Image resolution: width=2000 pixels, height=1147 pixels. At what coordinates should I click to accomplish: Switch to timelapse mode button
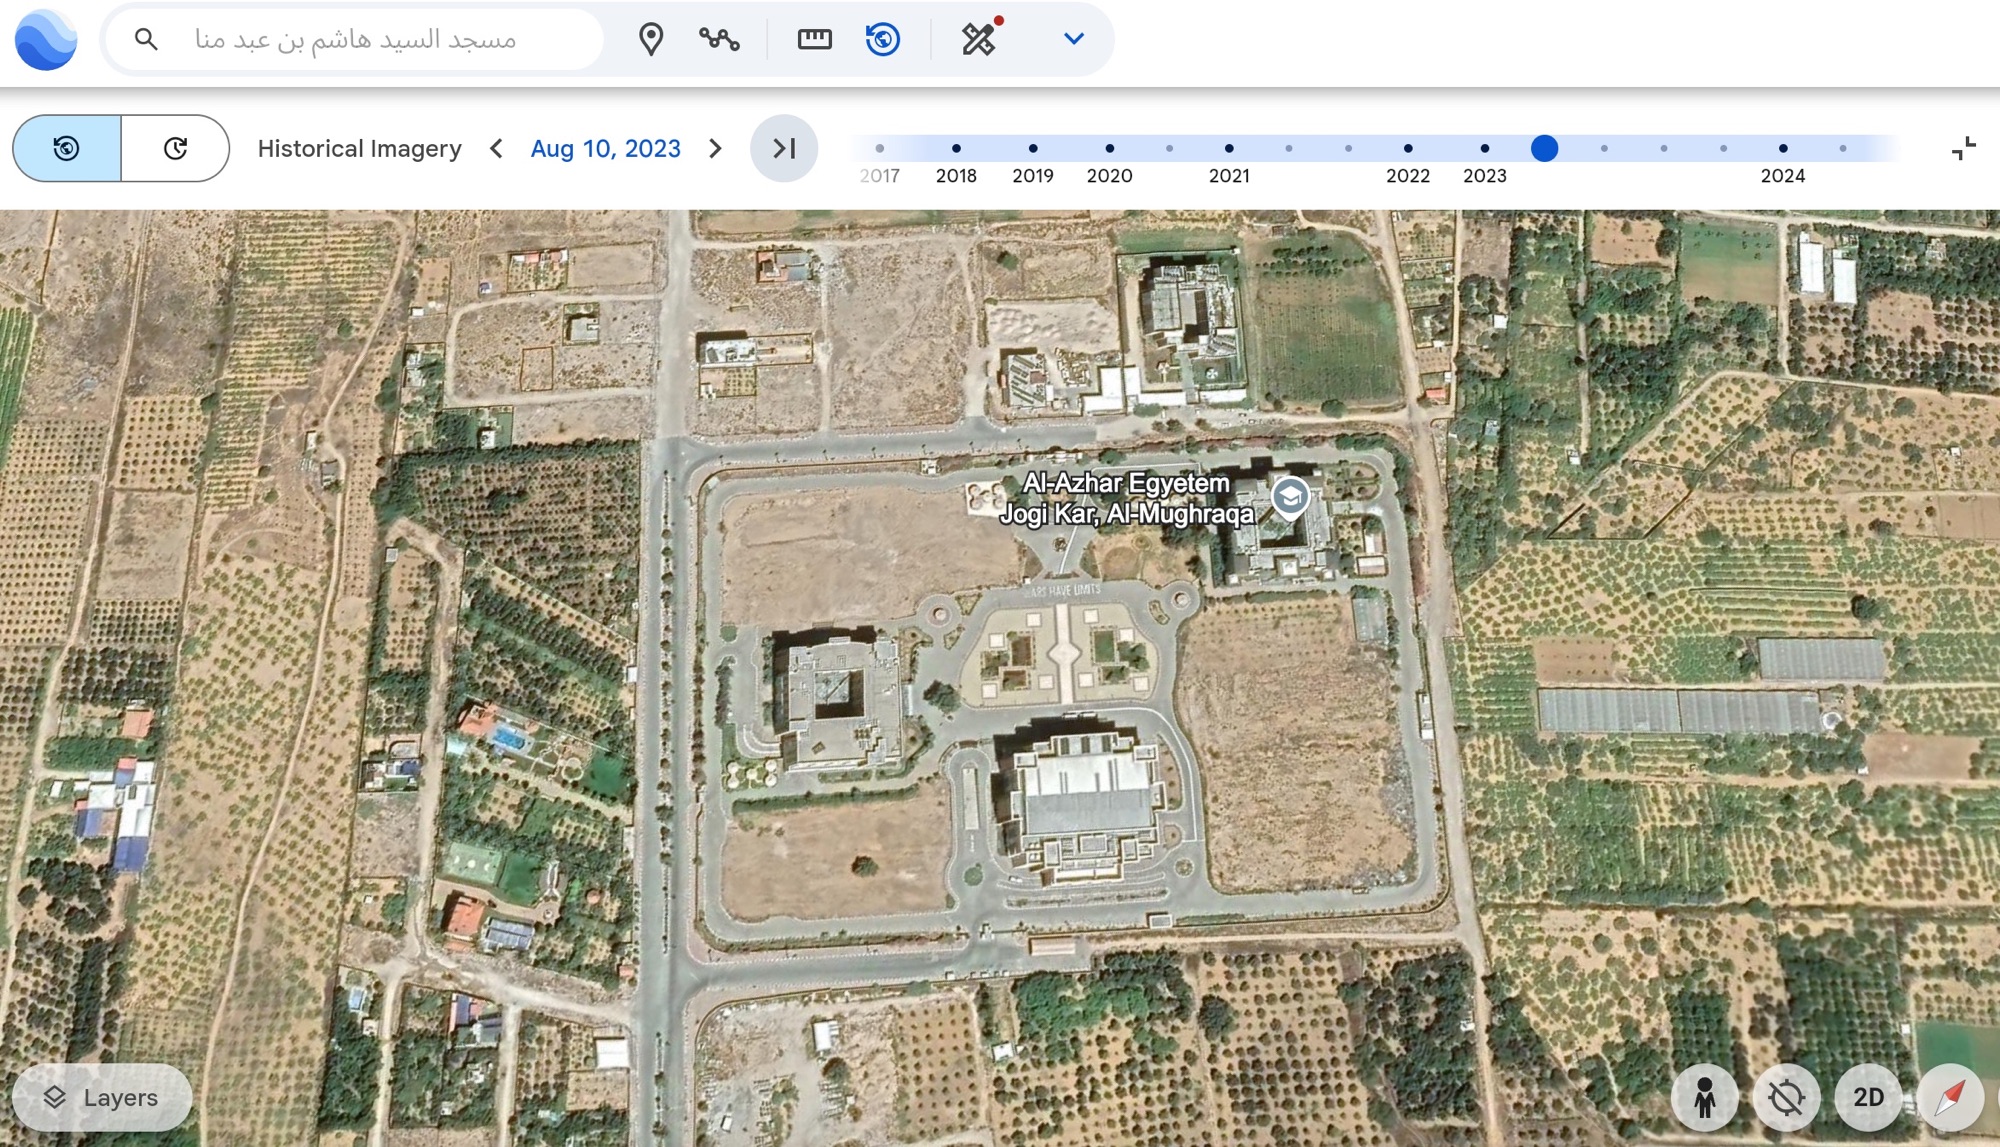coord(175,148)
